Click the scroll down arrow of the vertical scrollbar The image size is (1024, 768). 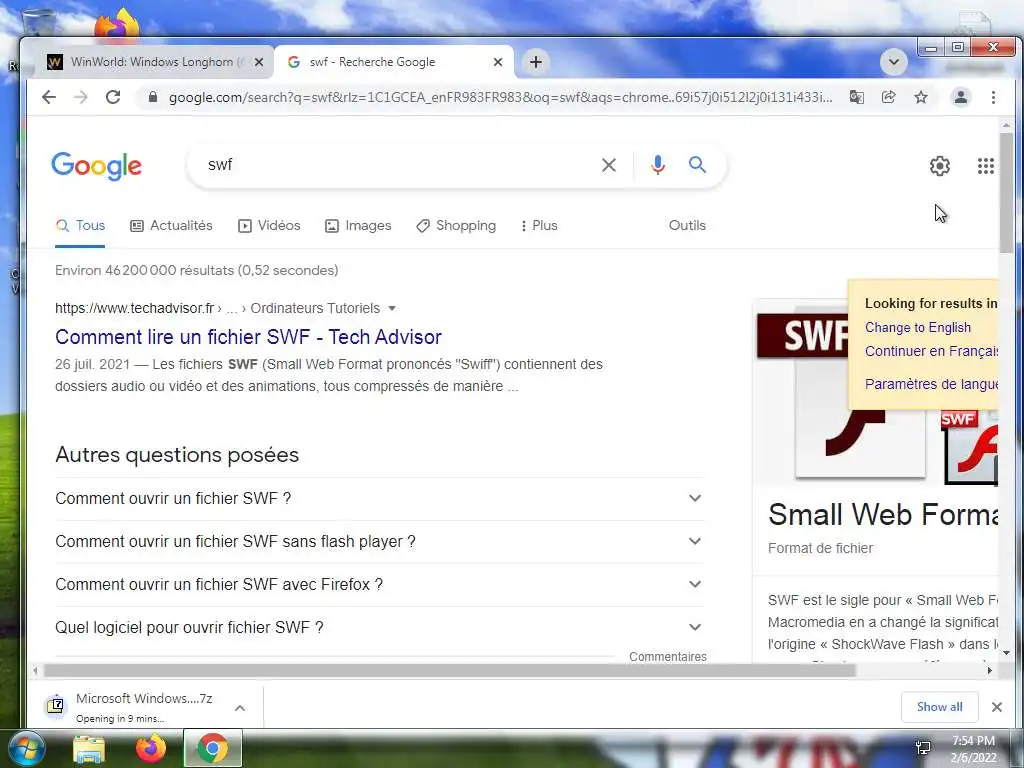point(1006,652)
